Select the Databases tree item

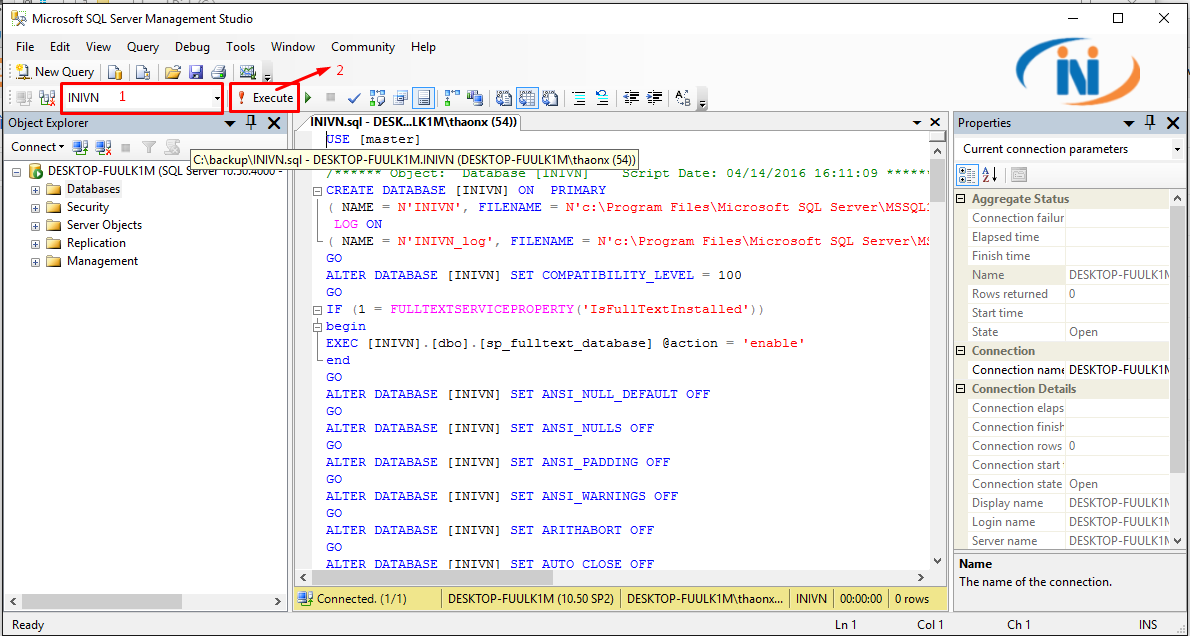point(93,189)
